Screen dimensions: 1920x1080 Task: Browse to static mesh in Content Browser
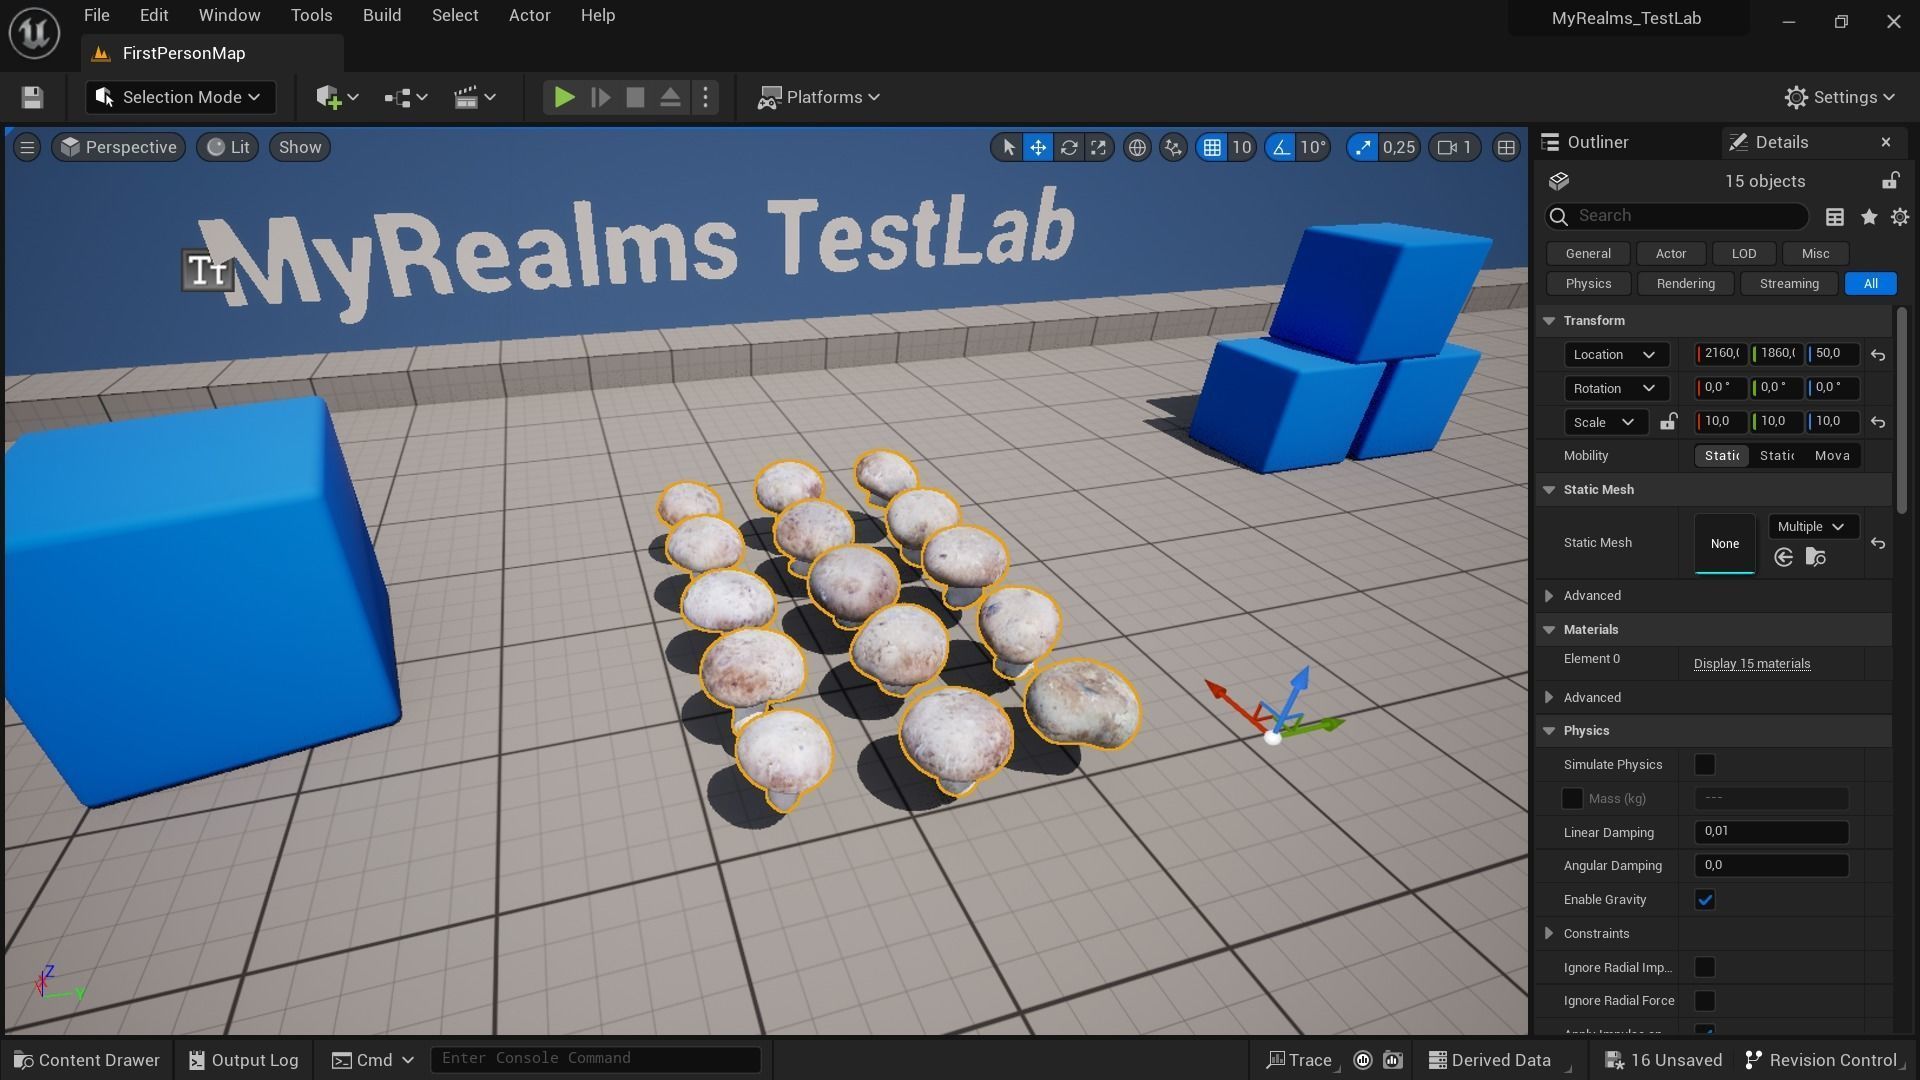click(x=1816, y=558)
